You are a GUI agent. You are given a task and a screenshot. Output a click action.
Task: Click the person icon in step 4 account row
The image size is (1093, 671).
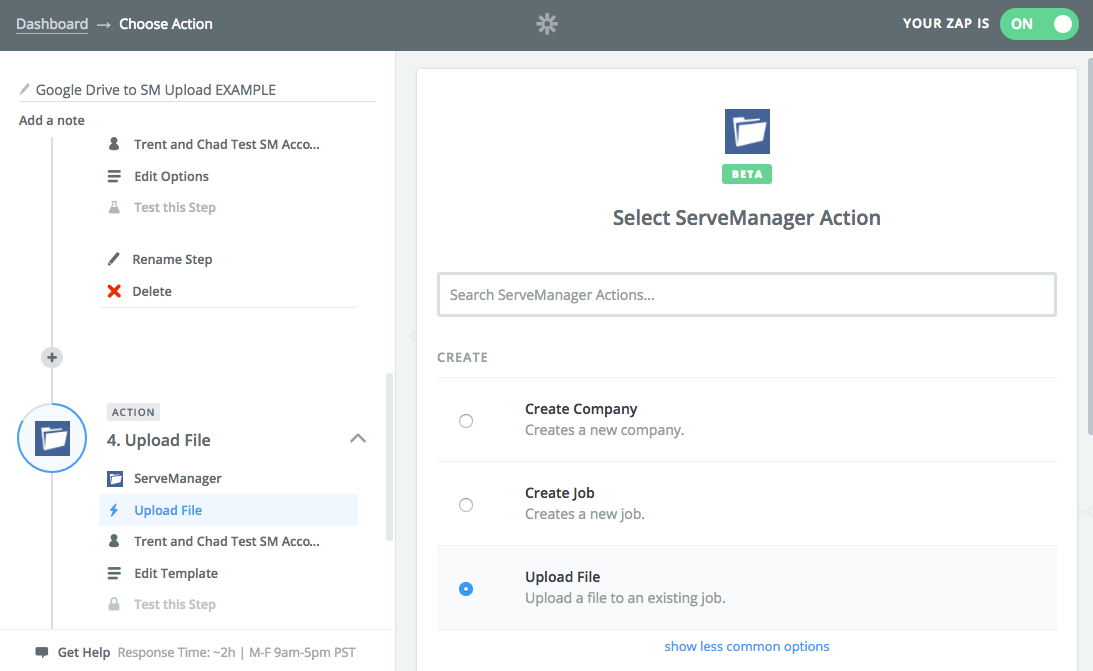114,541
